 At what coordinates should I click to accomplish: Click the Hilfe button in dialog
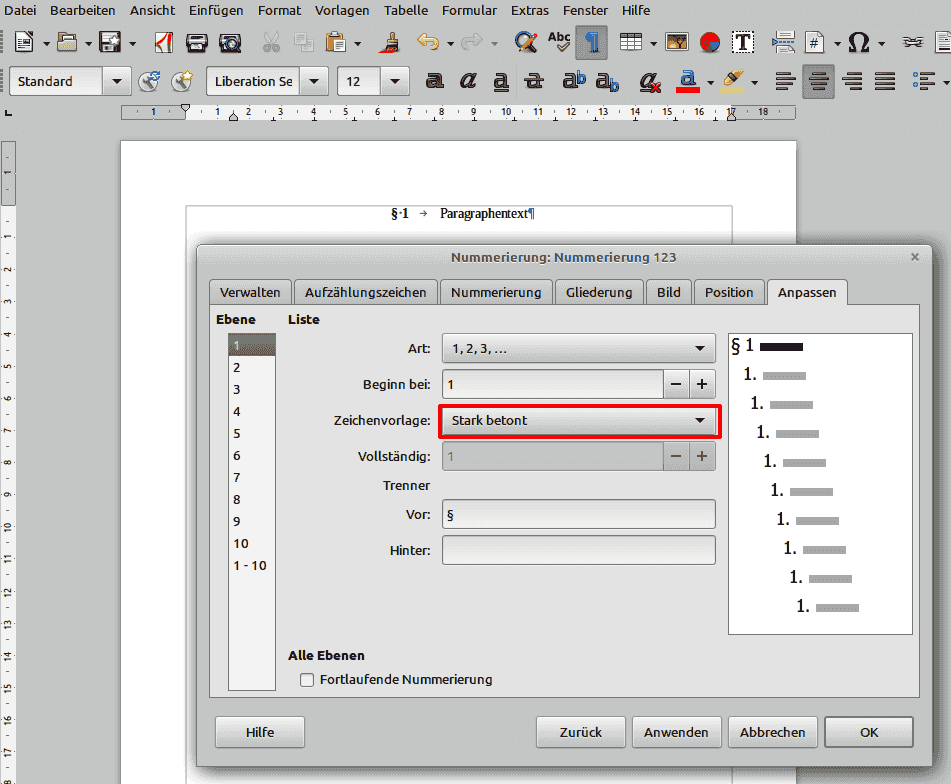pos(260,732)
